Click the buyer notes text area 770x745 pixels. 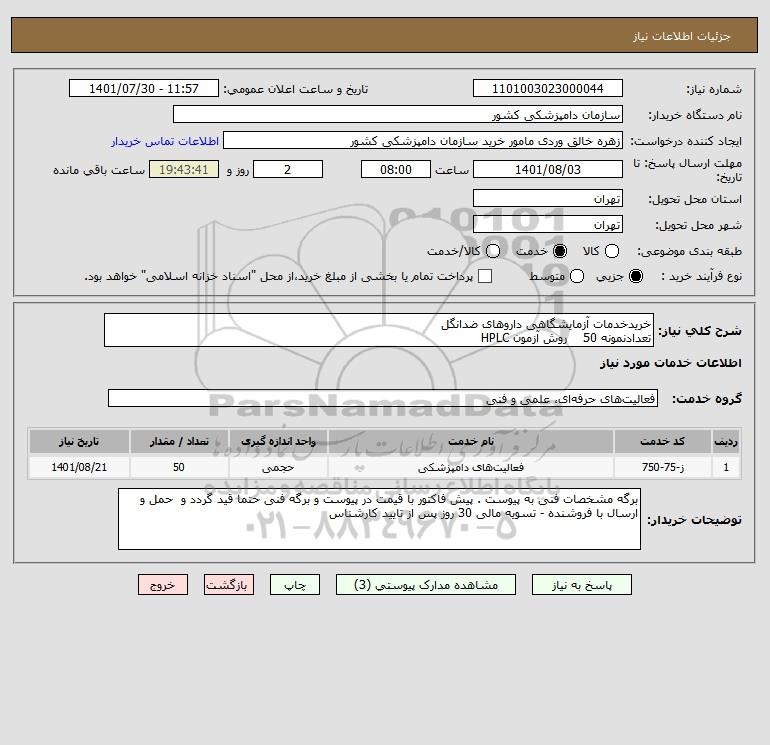(x=379, y=519)
